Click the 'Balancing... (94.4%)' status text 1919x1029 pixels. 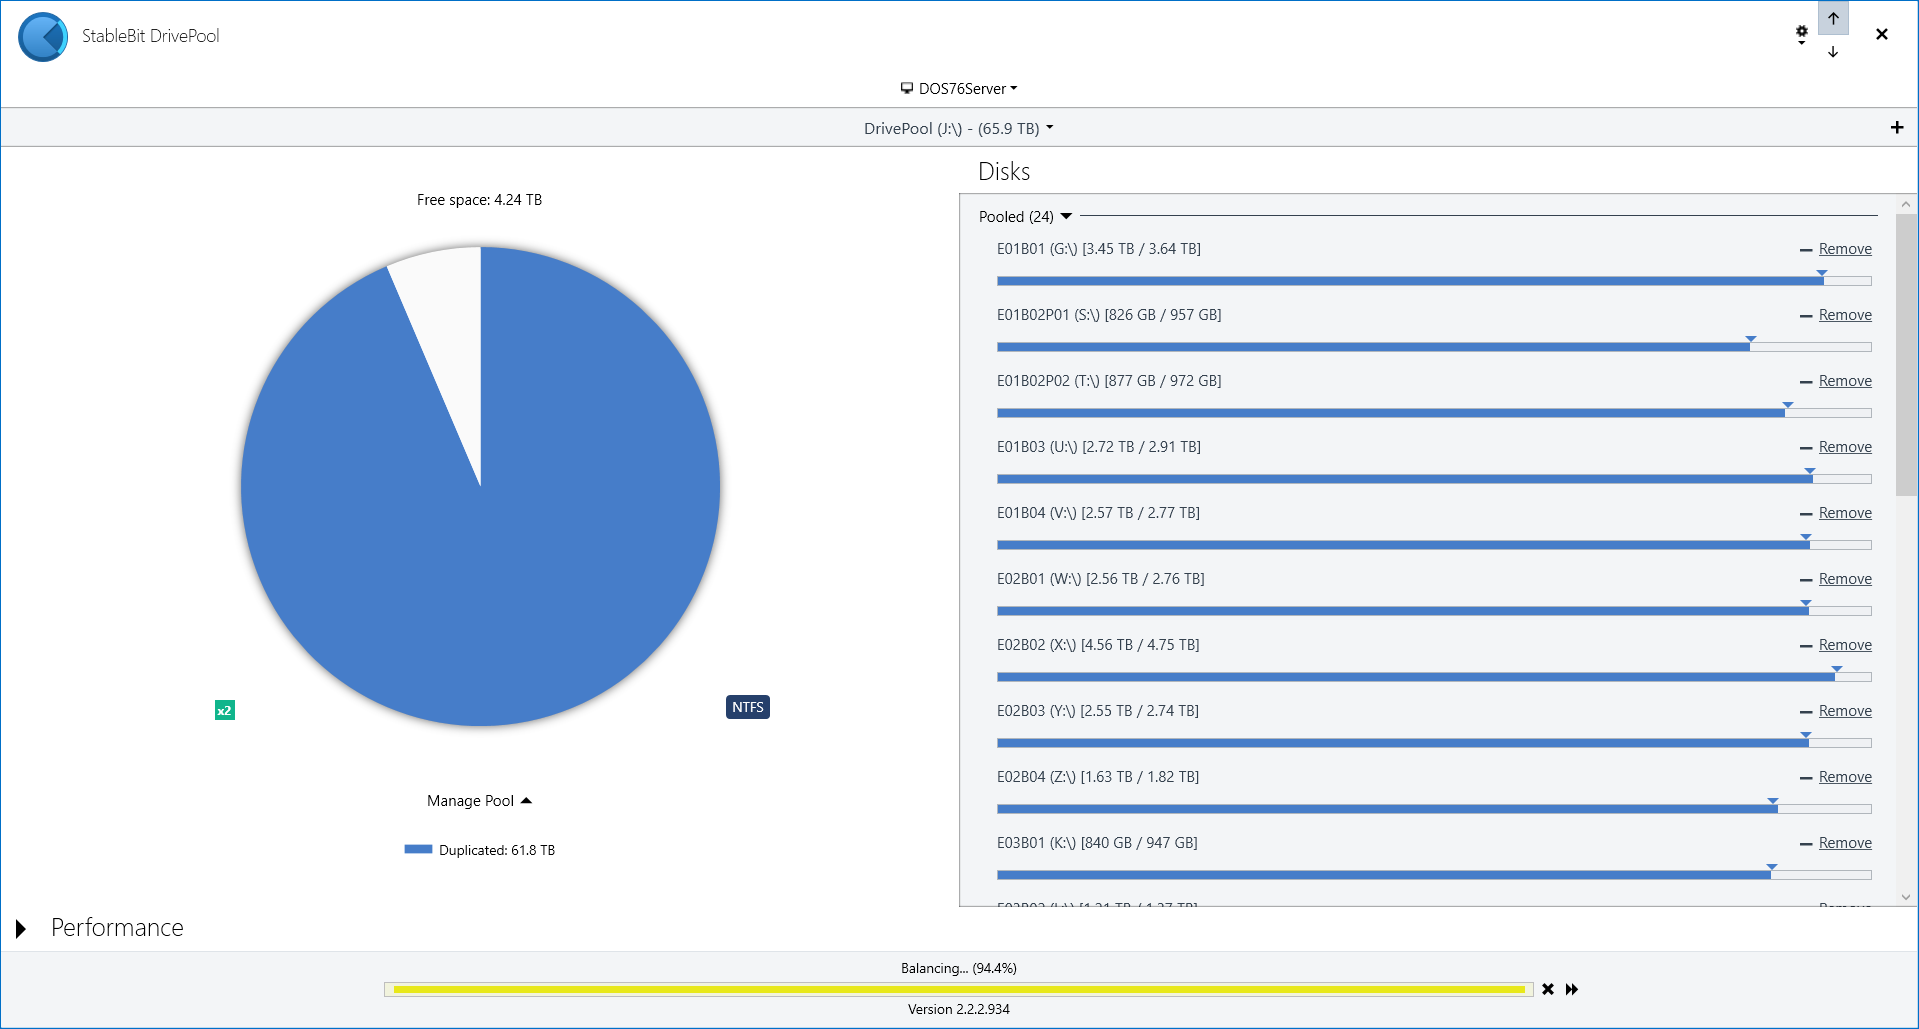click(958, 968)
